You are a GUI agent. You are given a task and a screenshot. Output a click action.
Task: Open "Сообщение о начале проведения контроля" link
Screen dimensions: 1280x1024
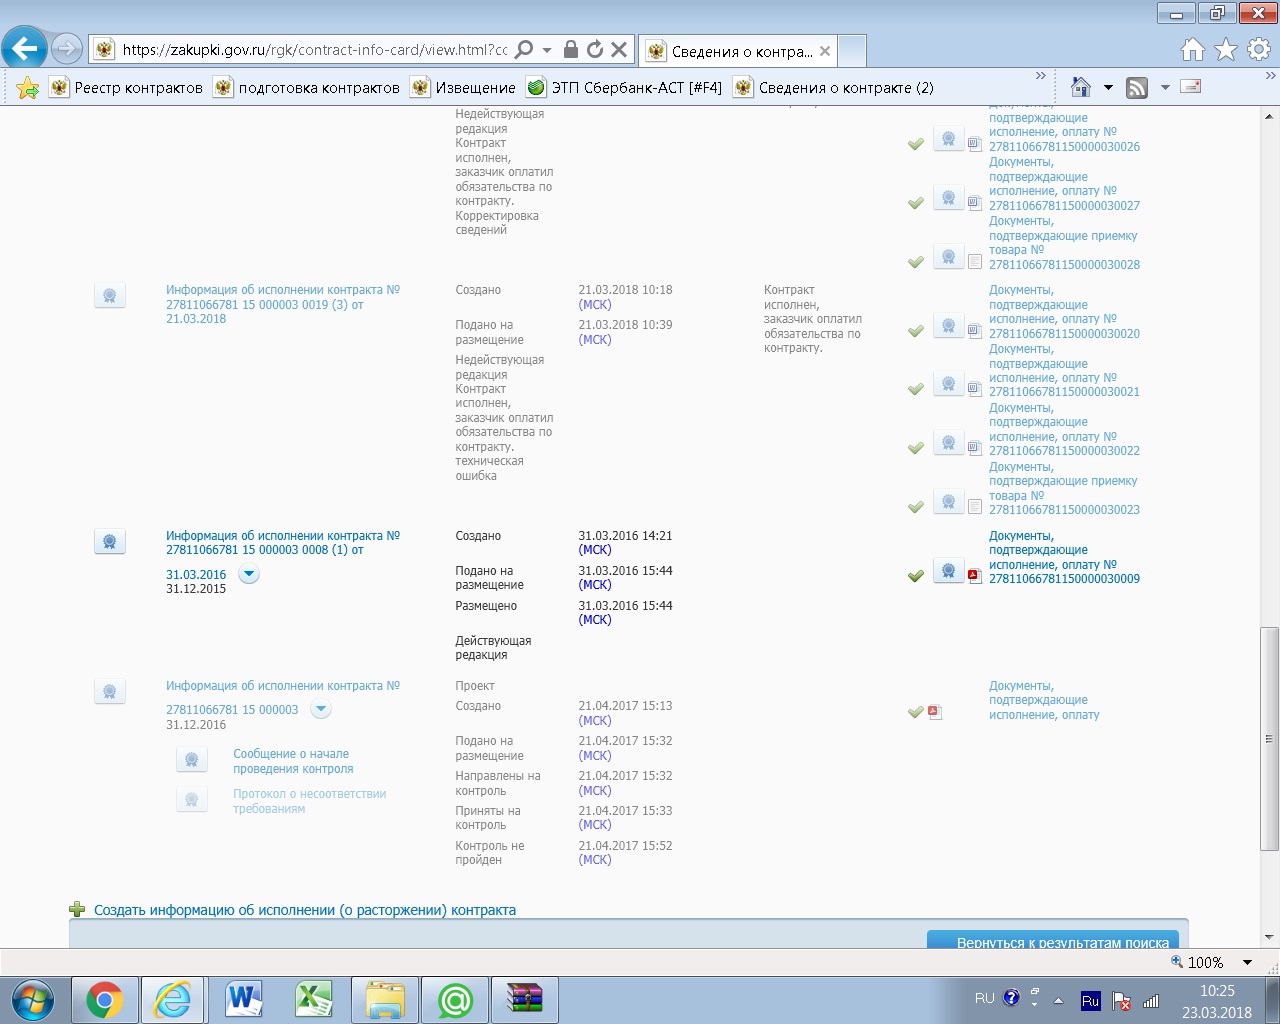coord(293,761)
